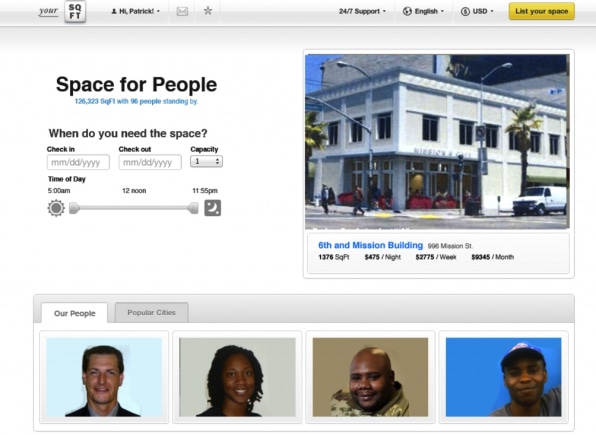
Task: Click the SQ FT logo box
Action: [75, 12]
